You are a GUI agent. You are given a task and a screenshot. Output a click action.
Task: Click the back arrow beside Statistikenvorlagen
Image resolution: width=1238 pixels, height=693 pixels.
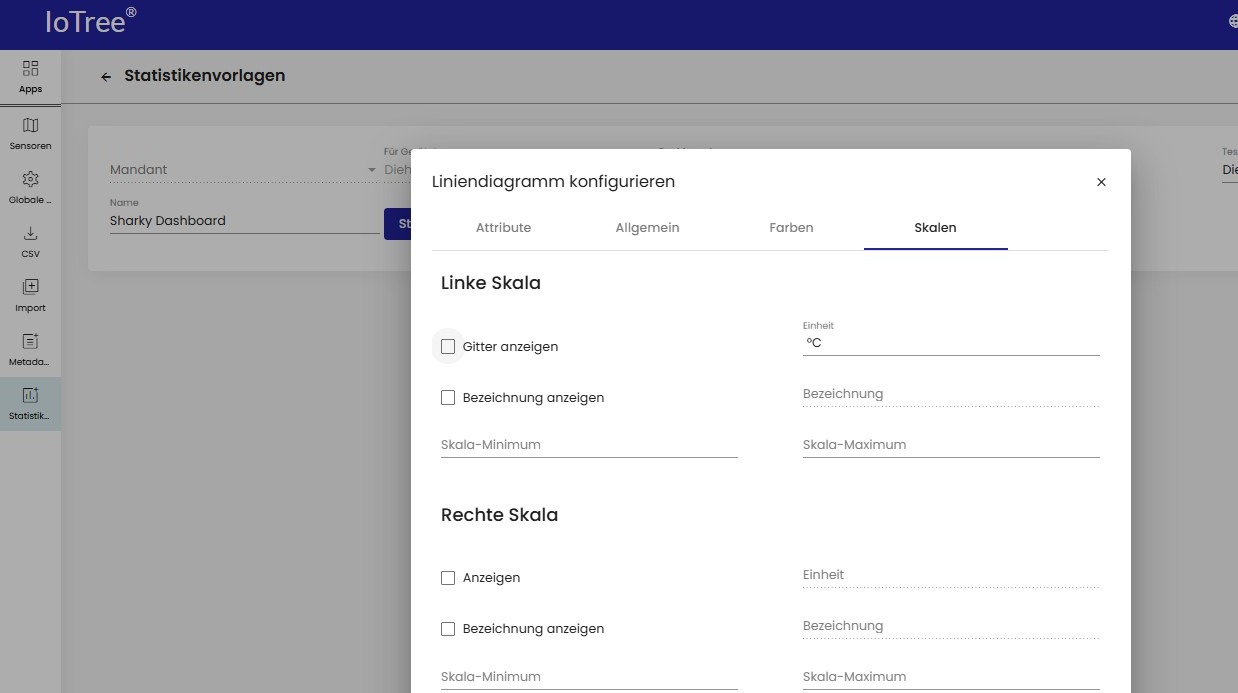tap(106, 77)
